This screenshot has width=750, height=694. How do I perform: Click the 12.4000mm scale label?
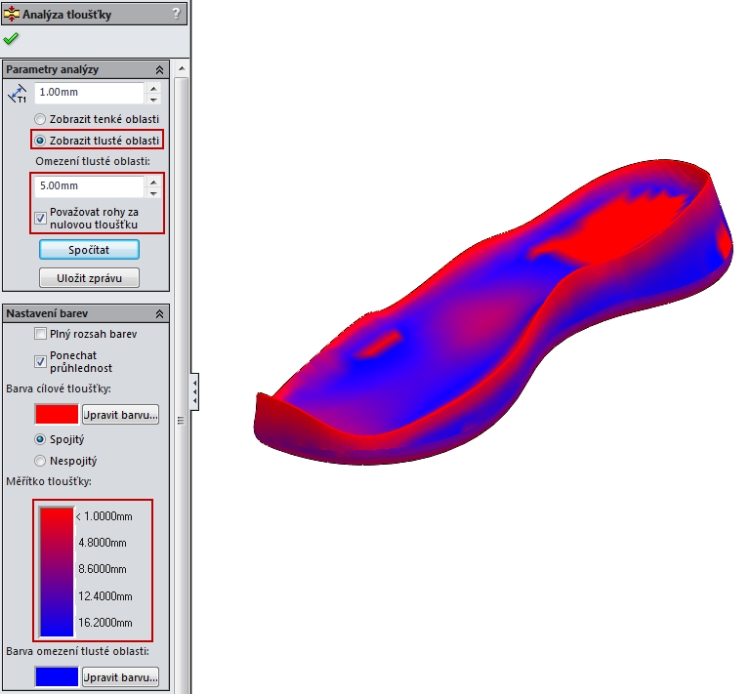105,596
